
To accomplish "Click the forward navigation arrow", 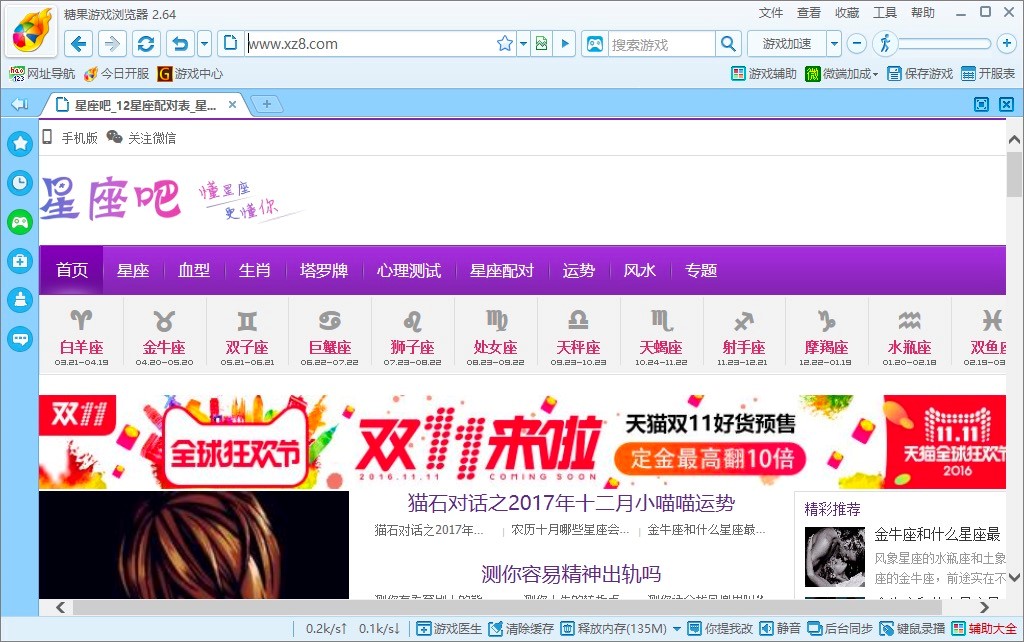I will pyautogui.click(x=112, y=44).
